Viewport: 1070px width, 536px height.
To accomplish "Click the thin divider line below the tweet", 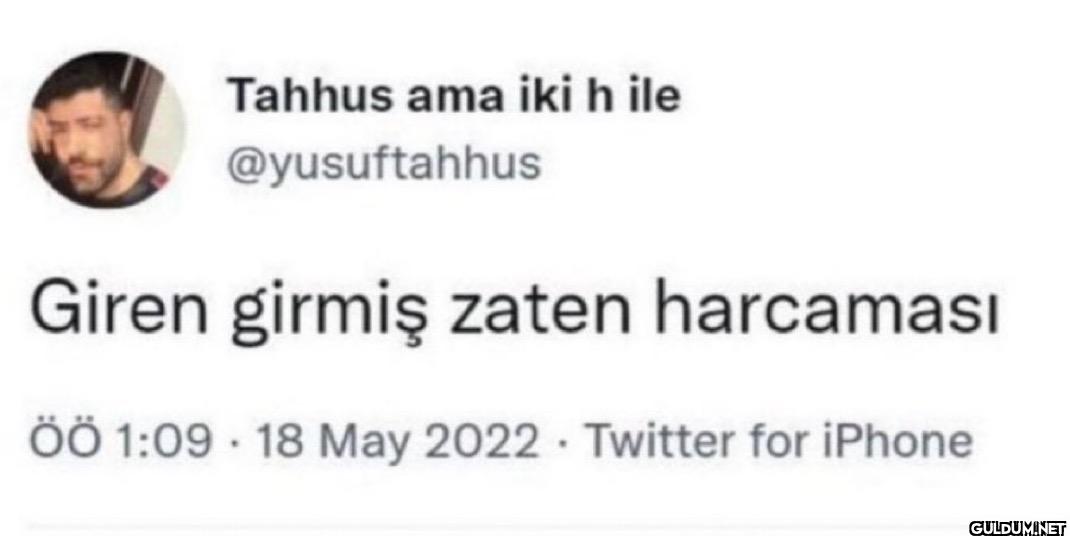I will (x=491, y=527).
